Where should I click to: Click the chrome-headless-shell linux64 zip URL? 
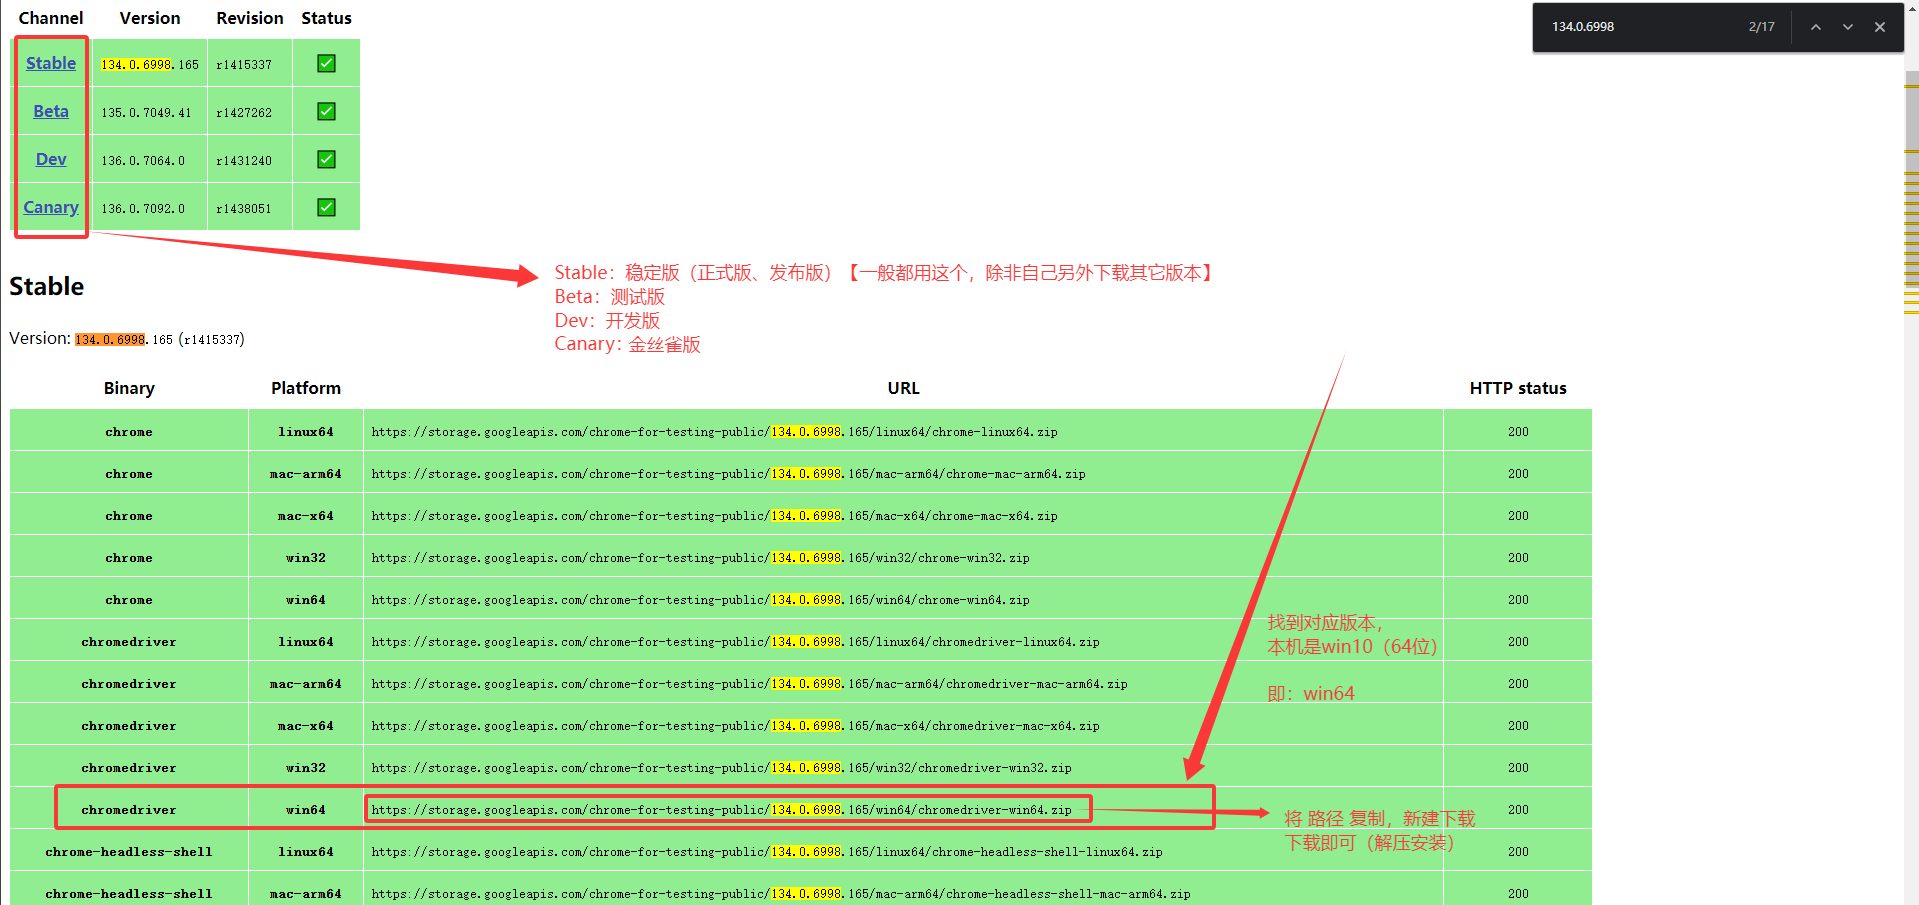[x=766, y=852]
